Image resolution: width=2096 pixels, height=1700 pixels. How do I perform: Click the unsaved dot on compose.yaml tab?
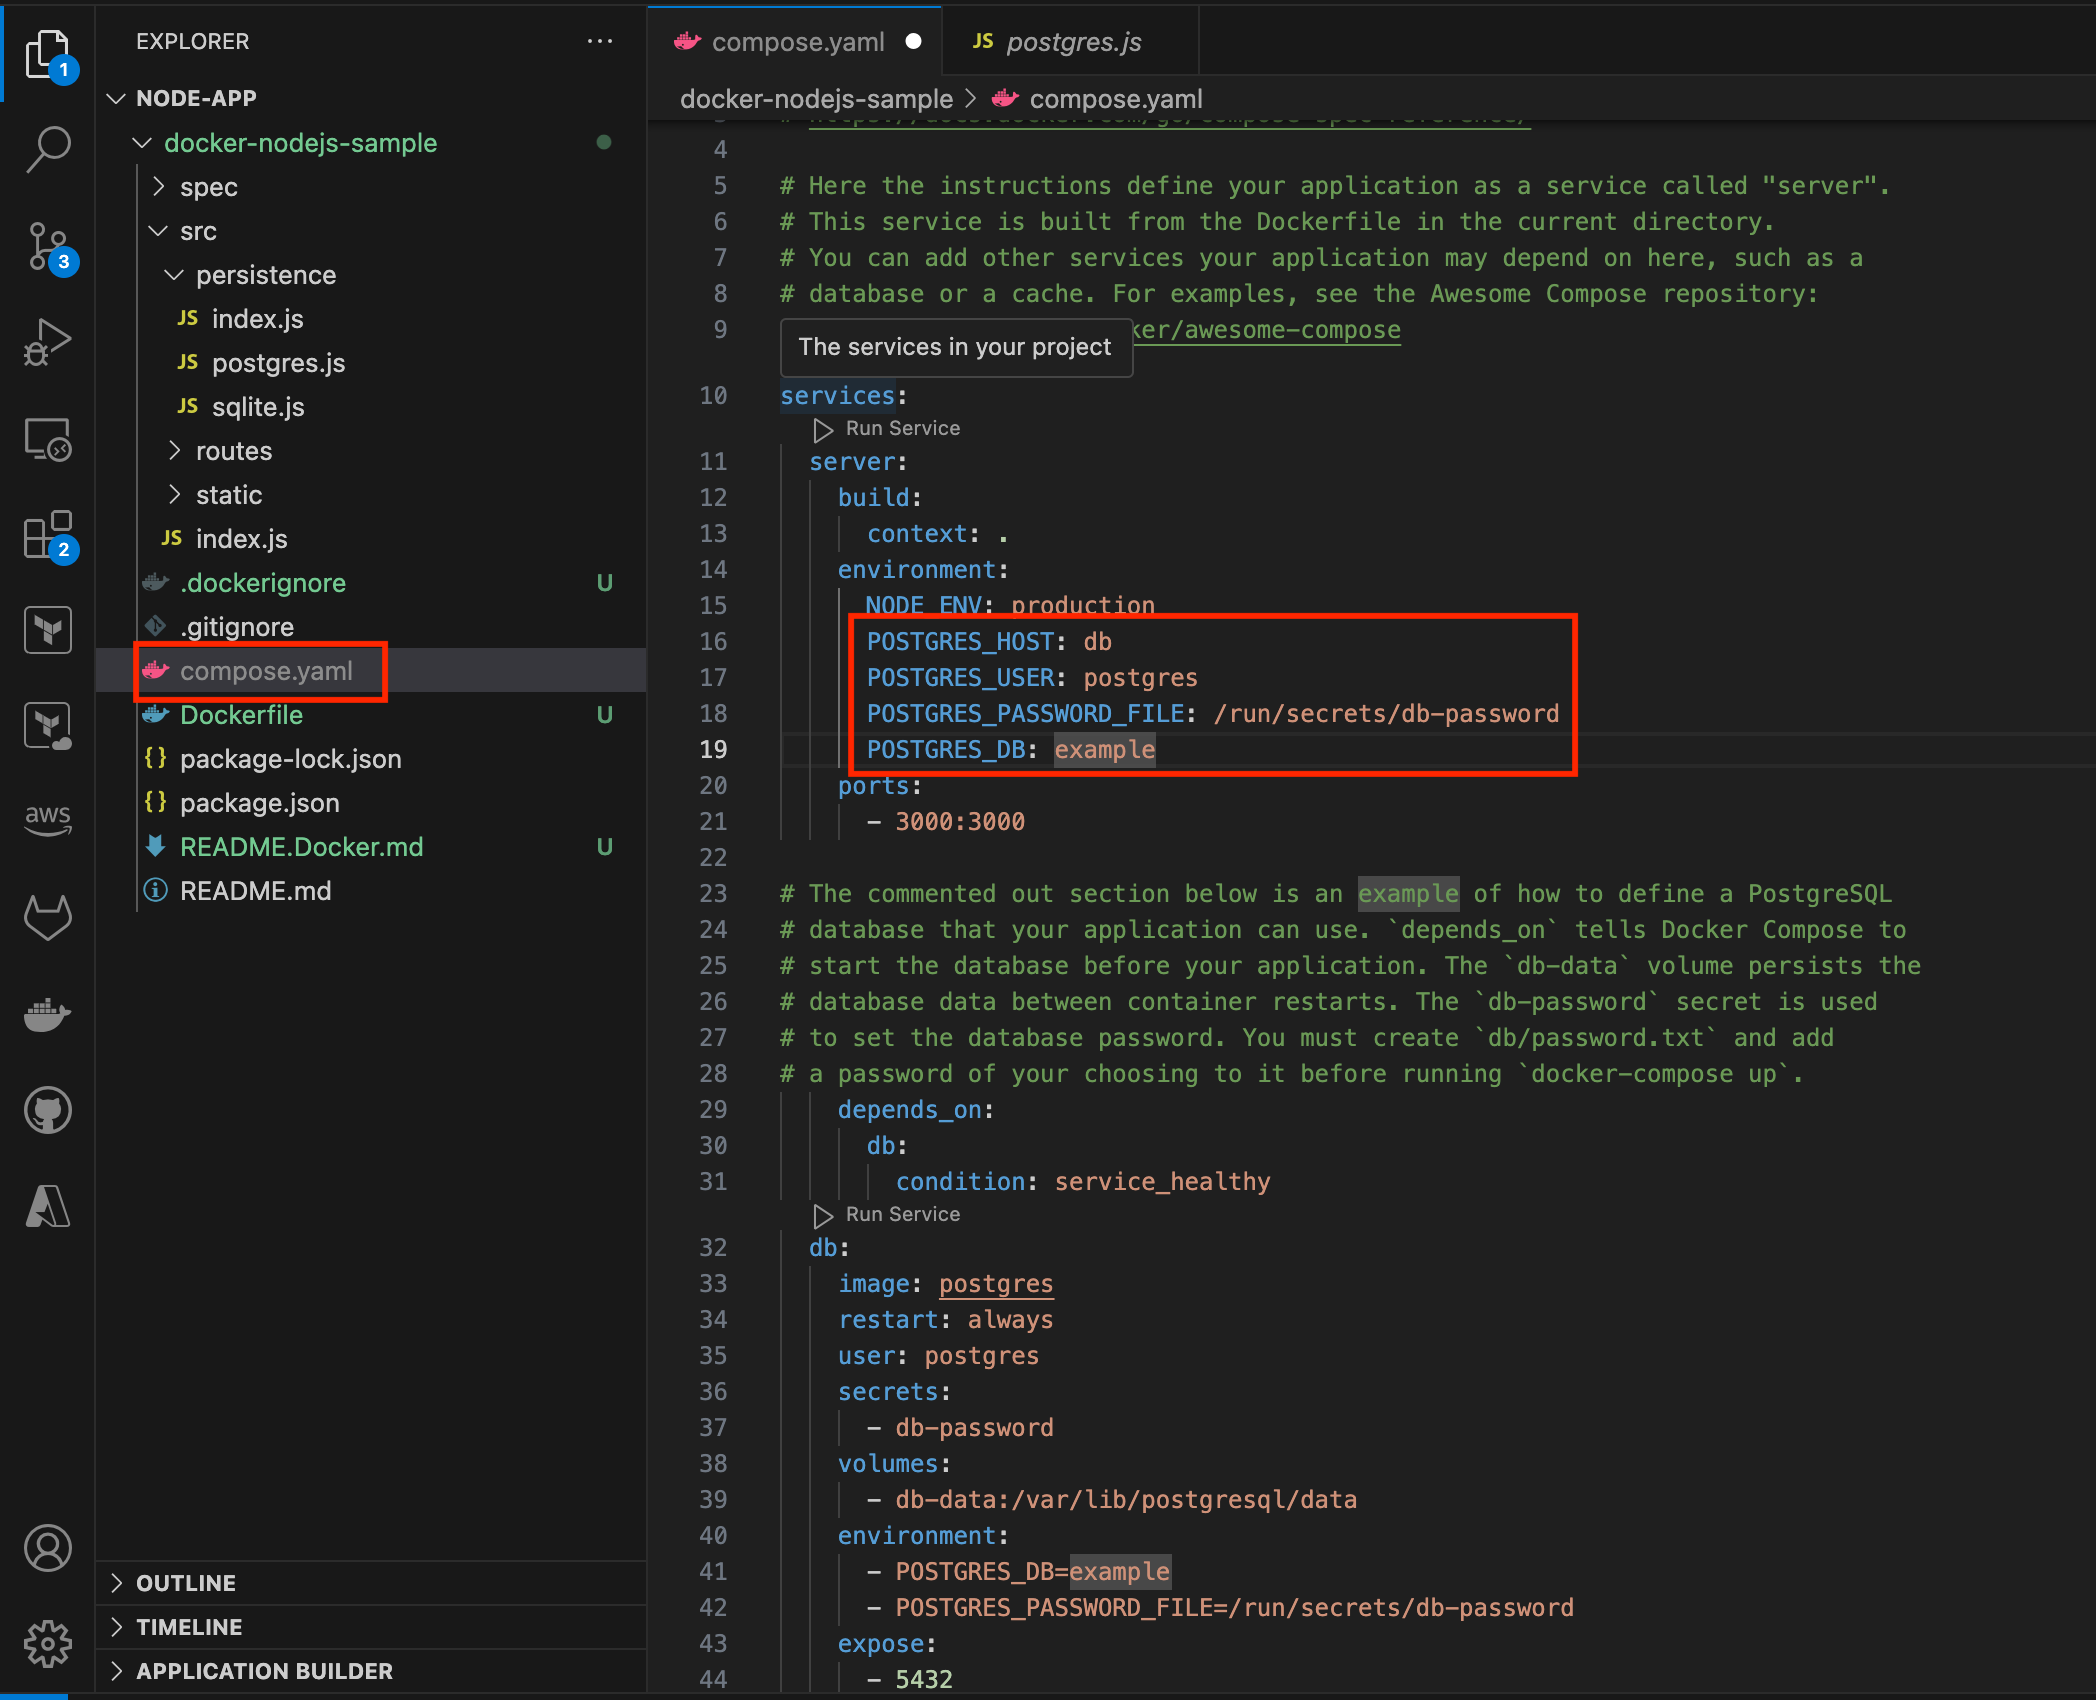913,41
